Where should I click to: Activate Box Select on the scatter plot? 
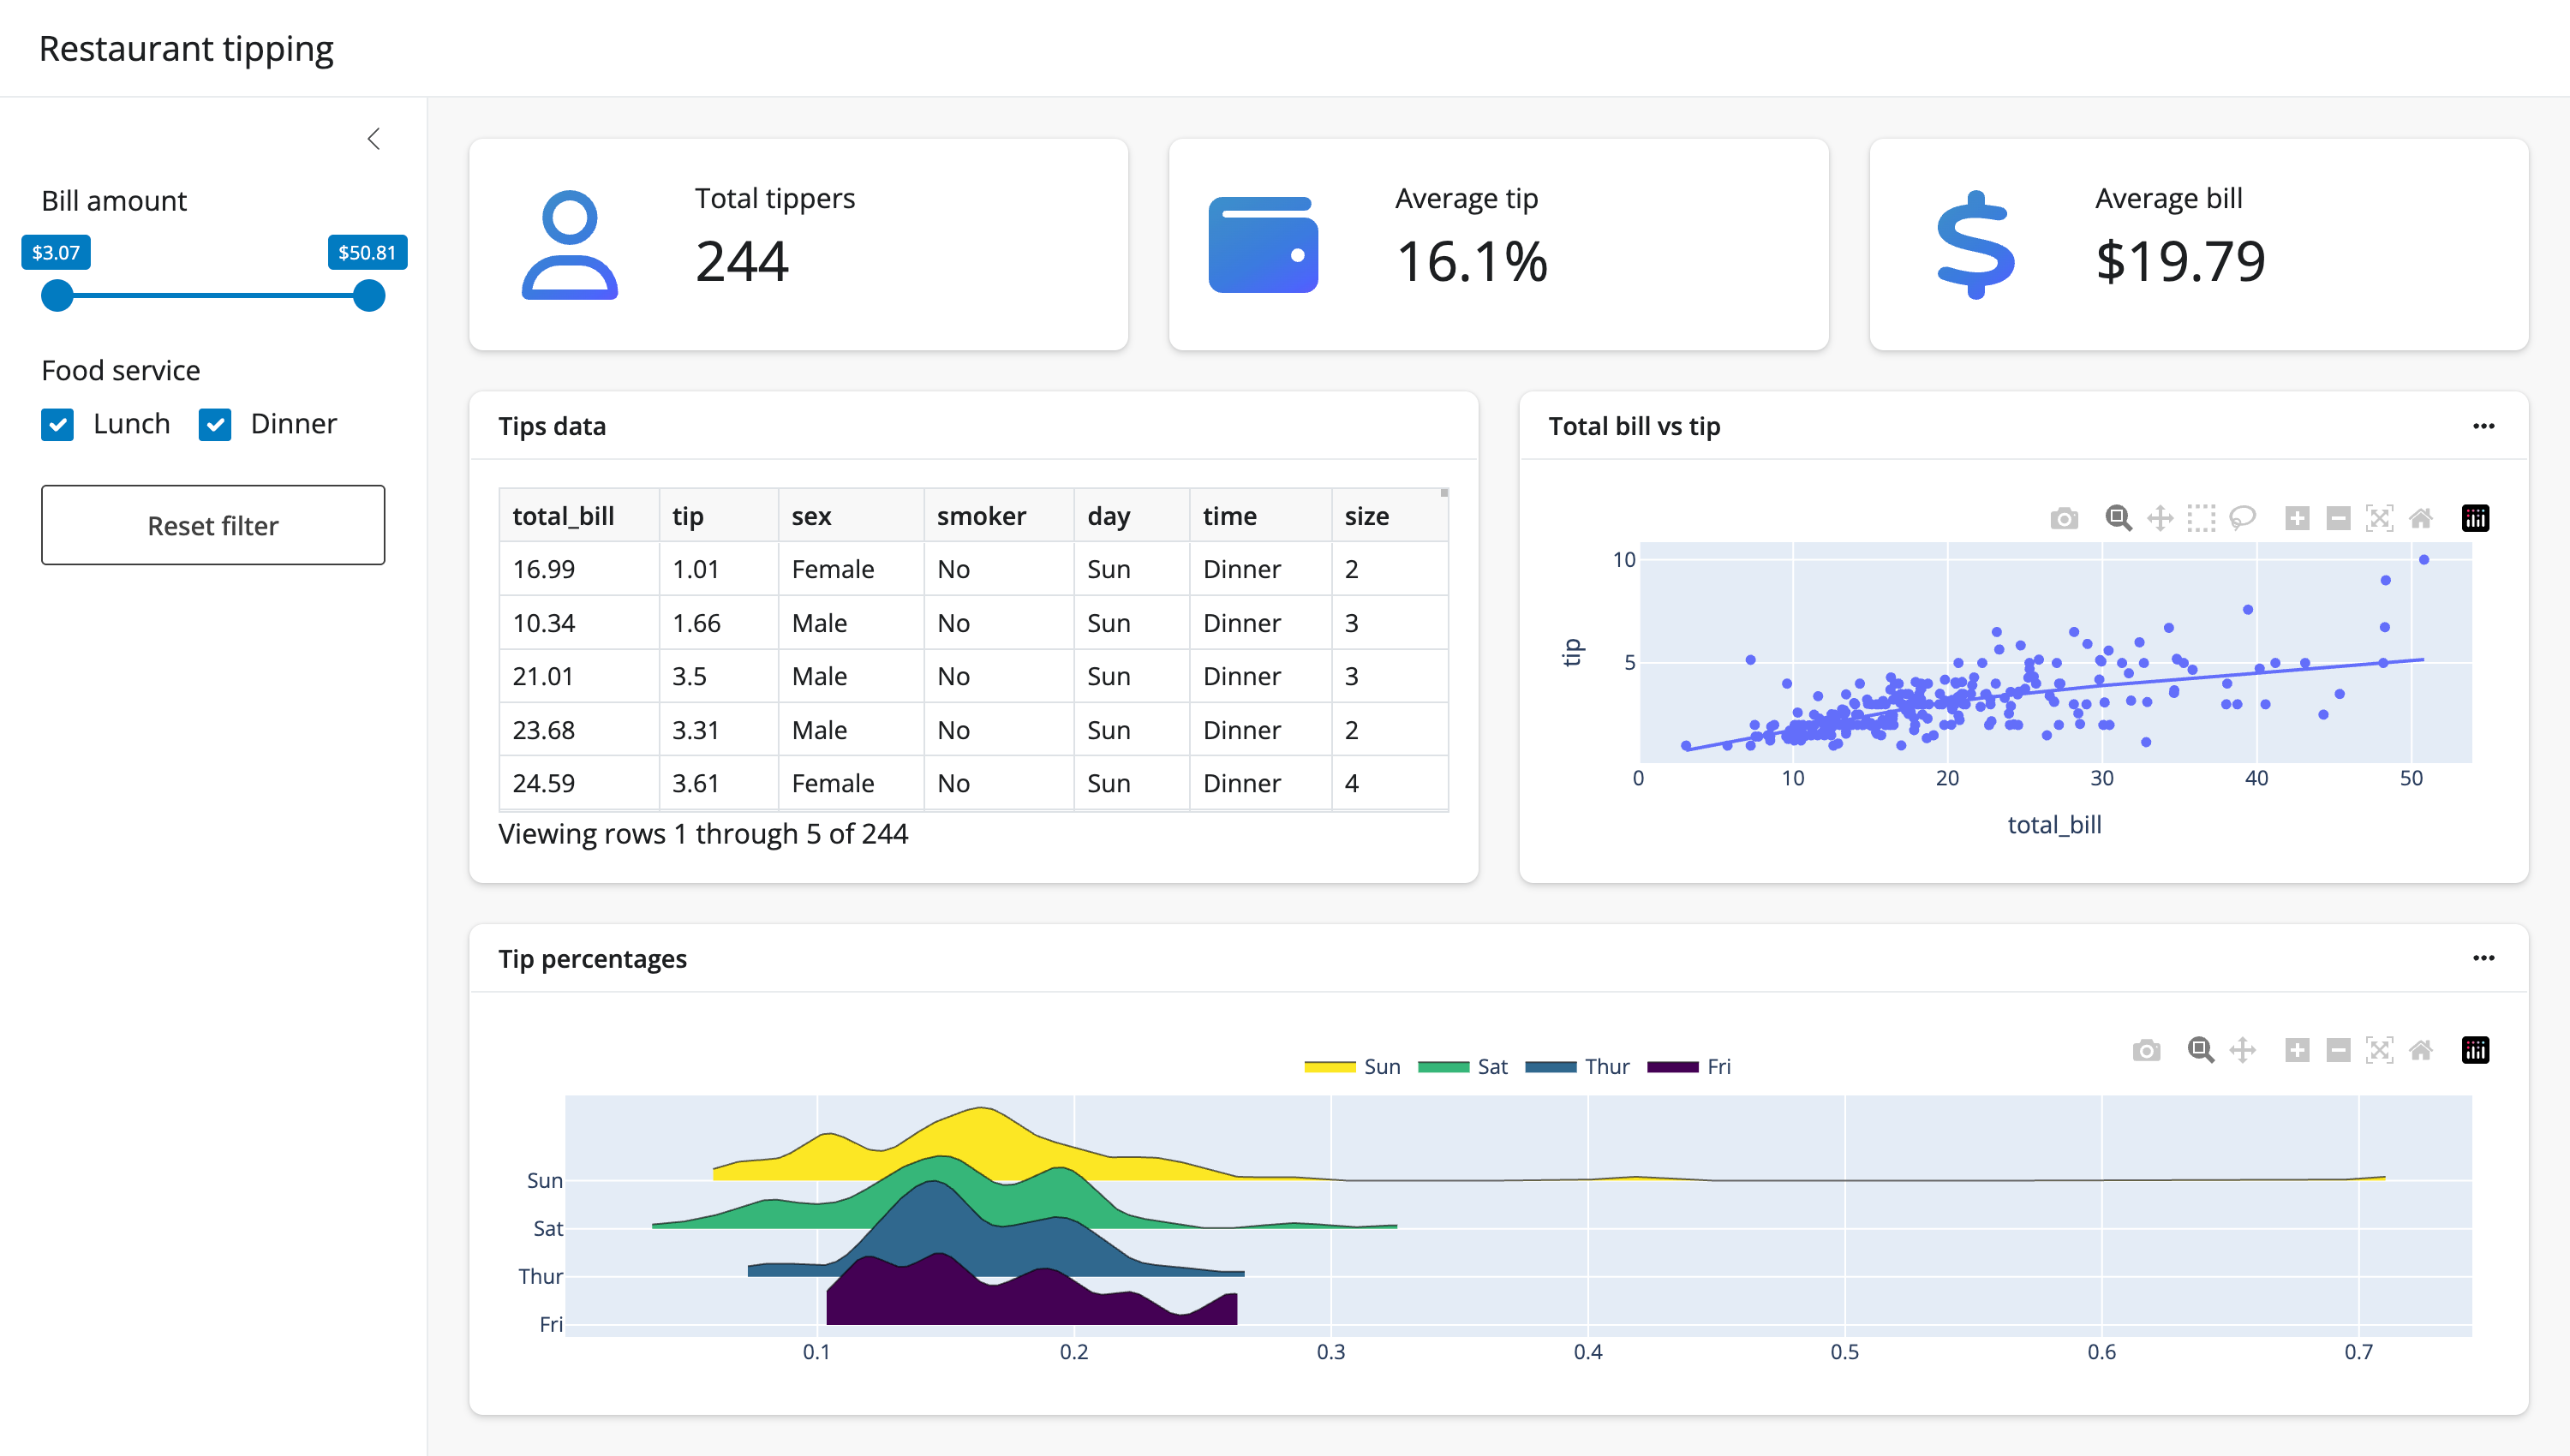point(2200,518)
